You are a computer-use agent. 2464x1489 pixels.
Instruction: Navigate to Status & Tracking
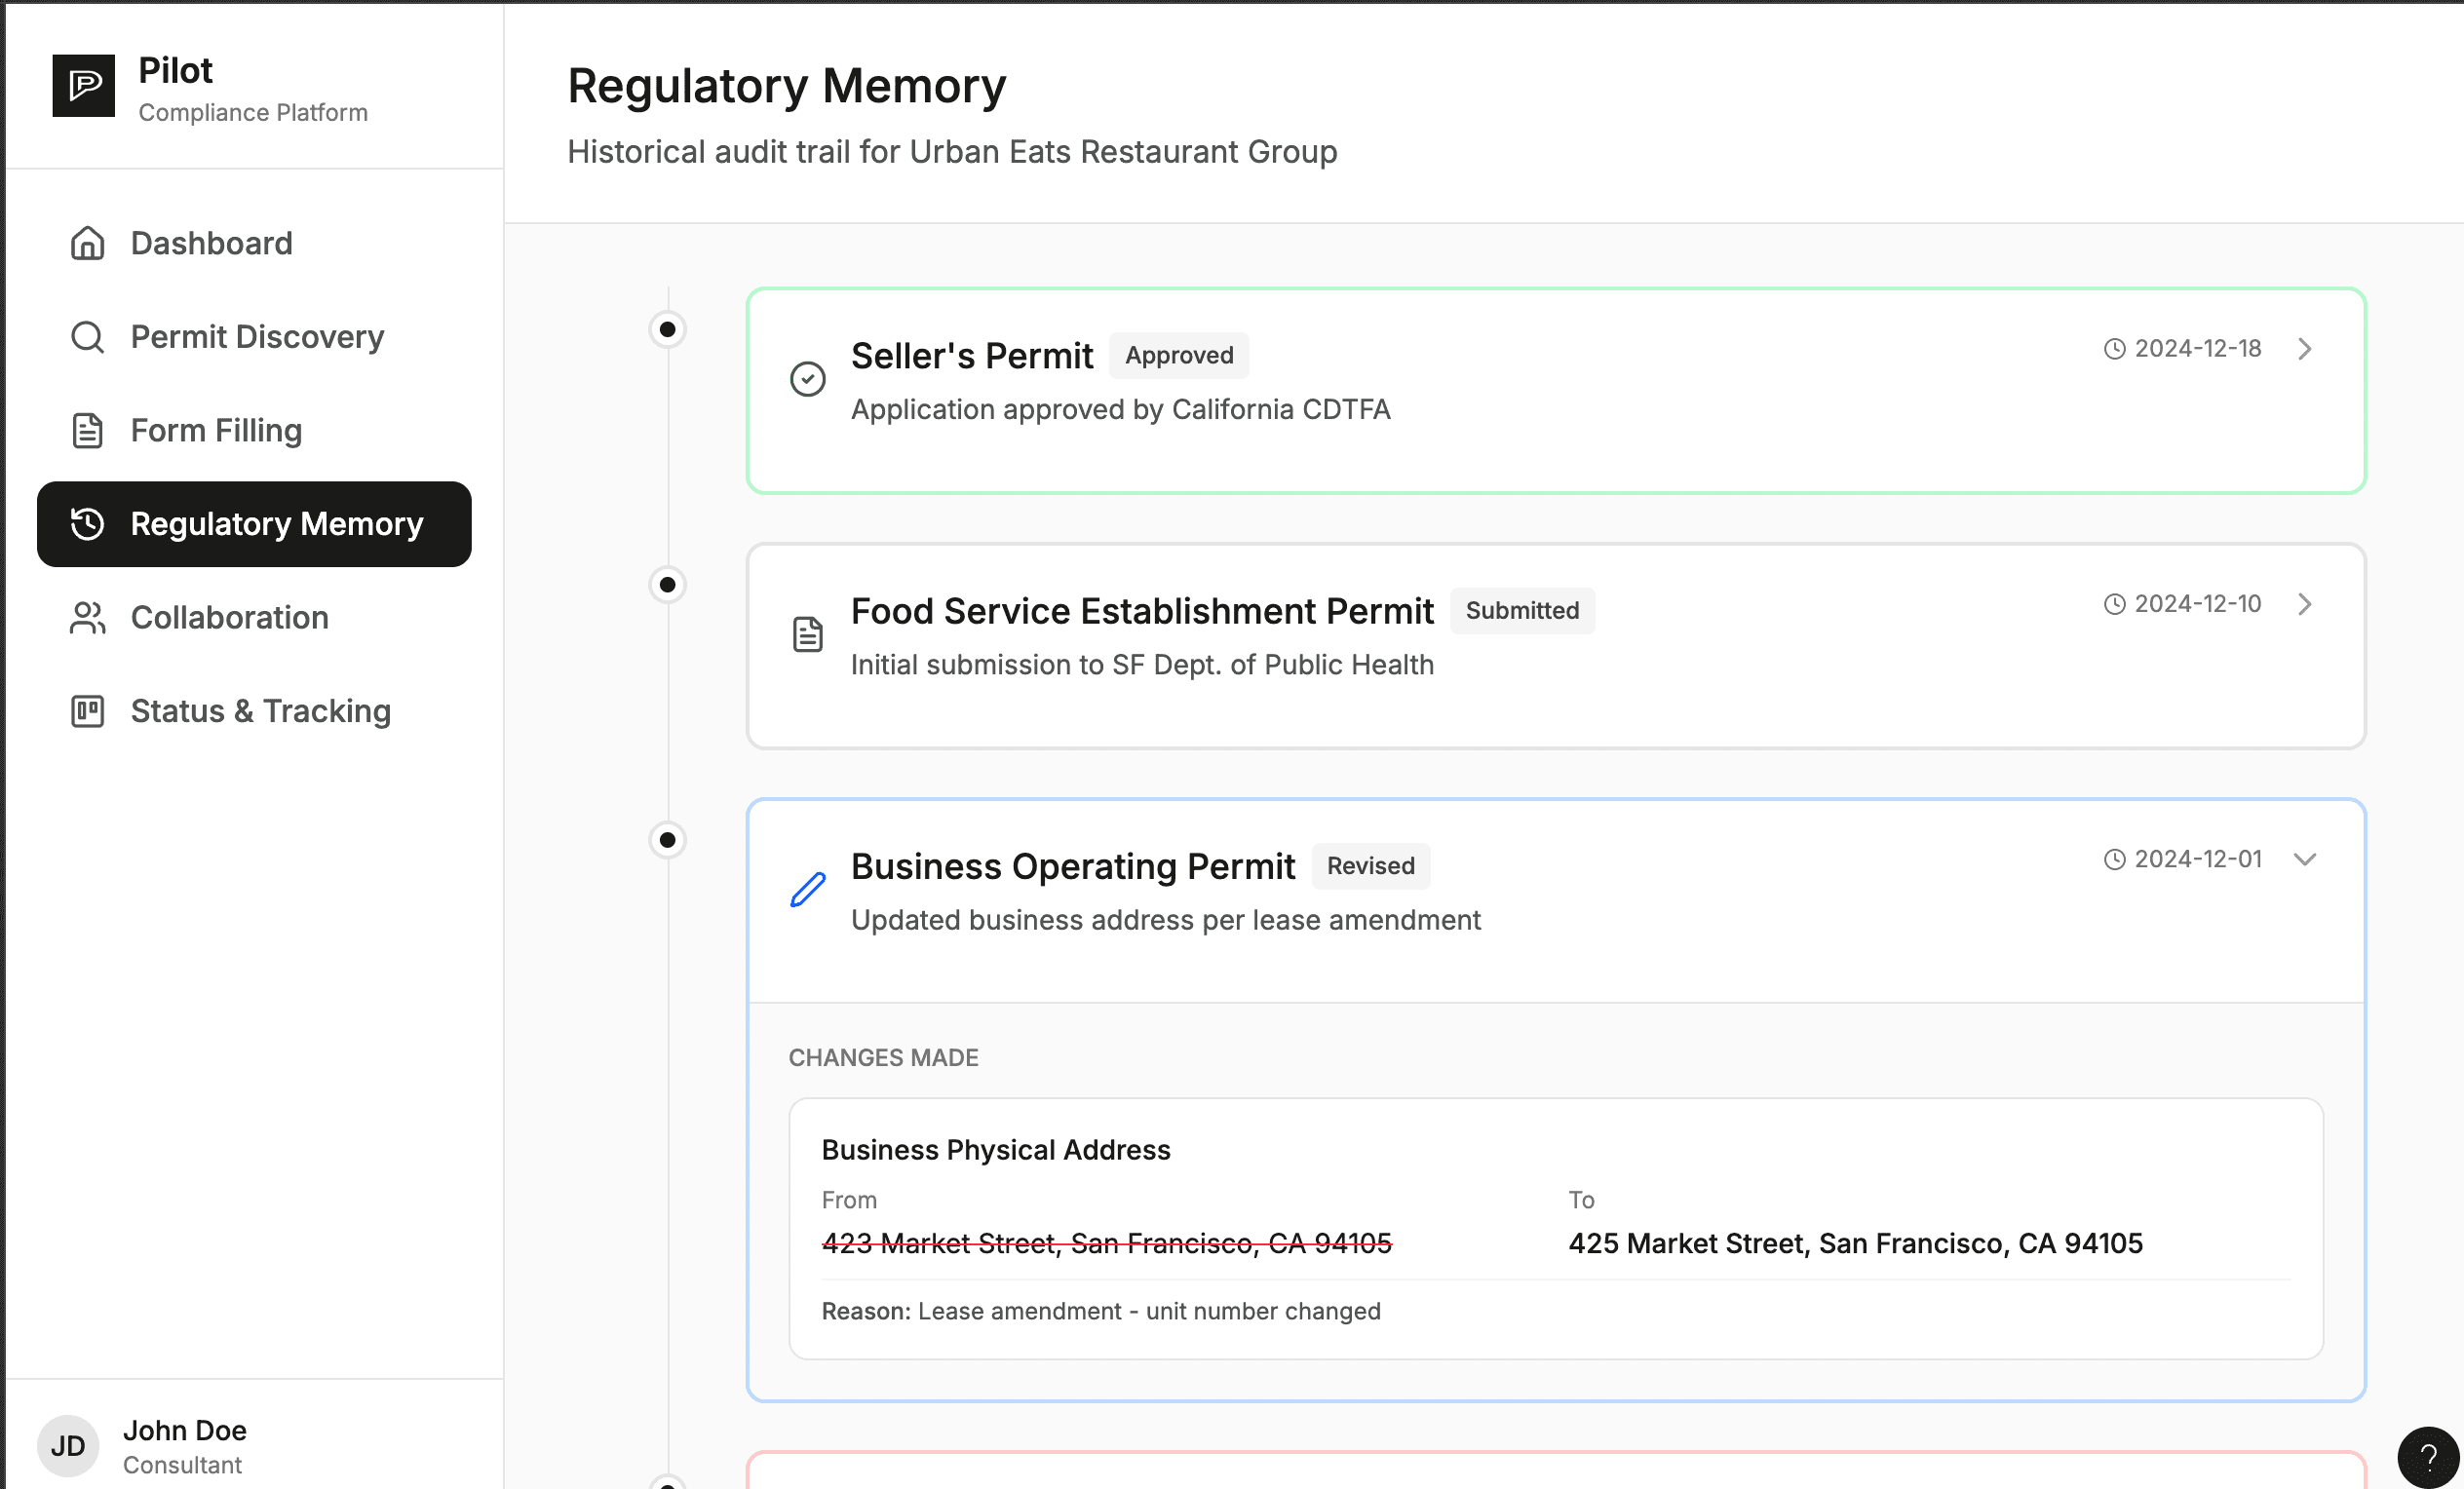click(x=260, y=711)
